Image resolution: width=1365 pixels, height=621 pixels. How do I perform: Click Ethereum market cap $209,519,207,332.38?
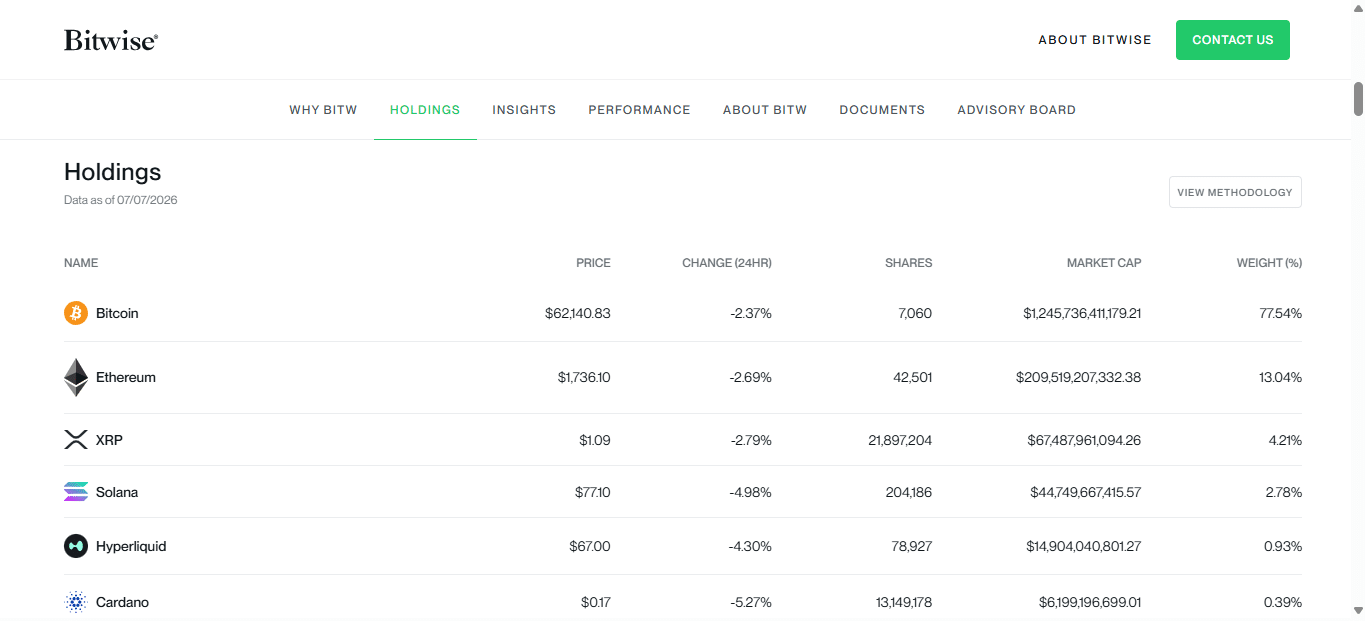tap(1079, 377)
